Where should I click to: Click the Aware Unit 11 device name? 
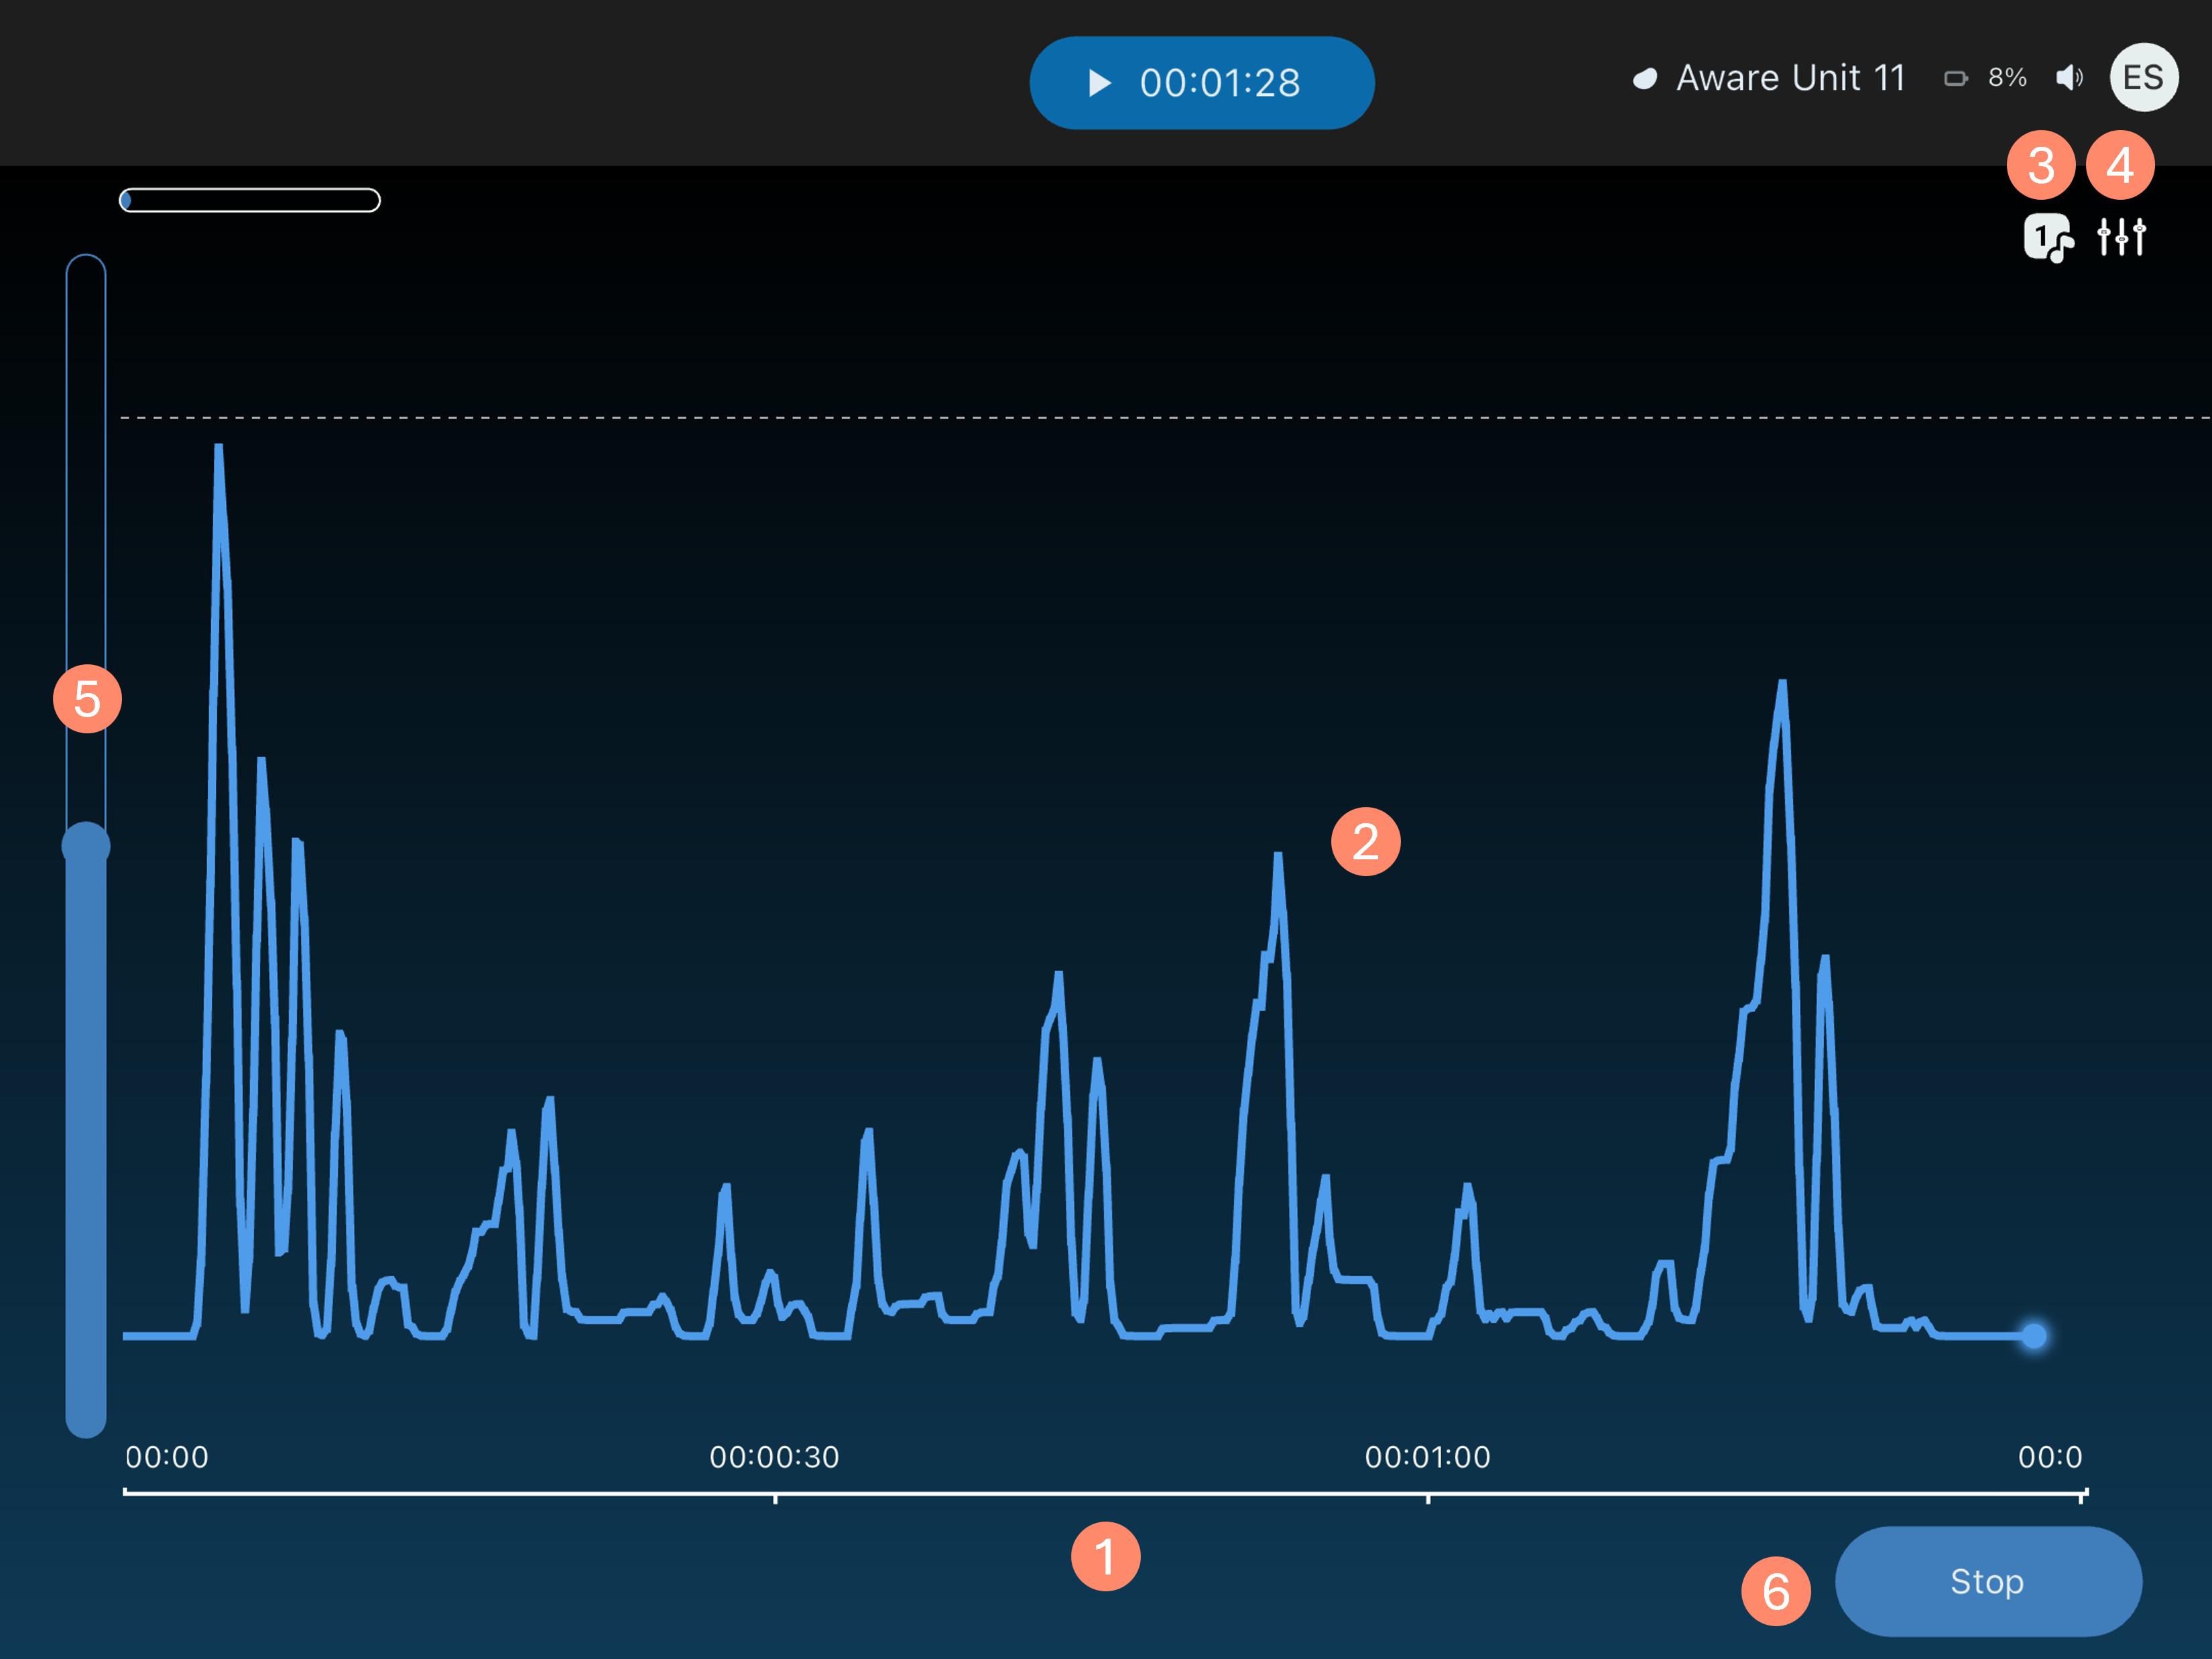[1791, 78]
